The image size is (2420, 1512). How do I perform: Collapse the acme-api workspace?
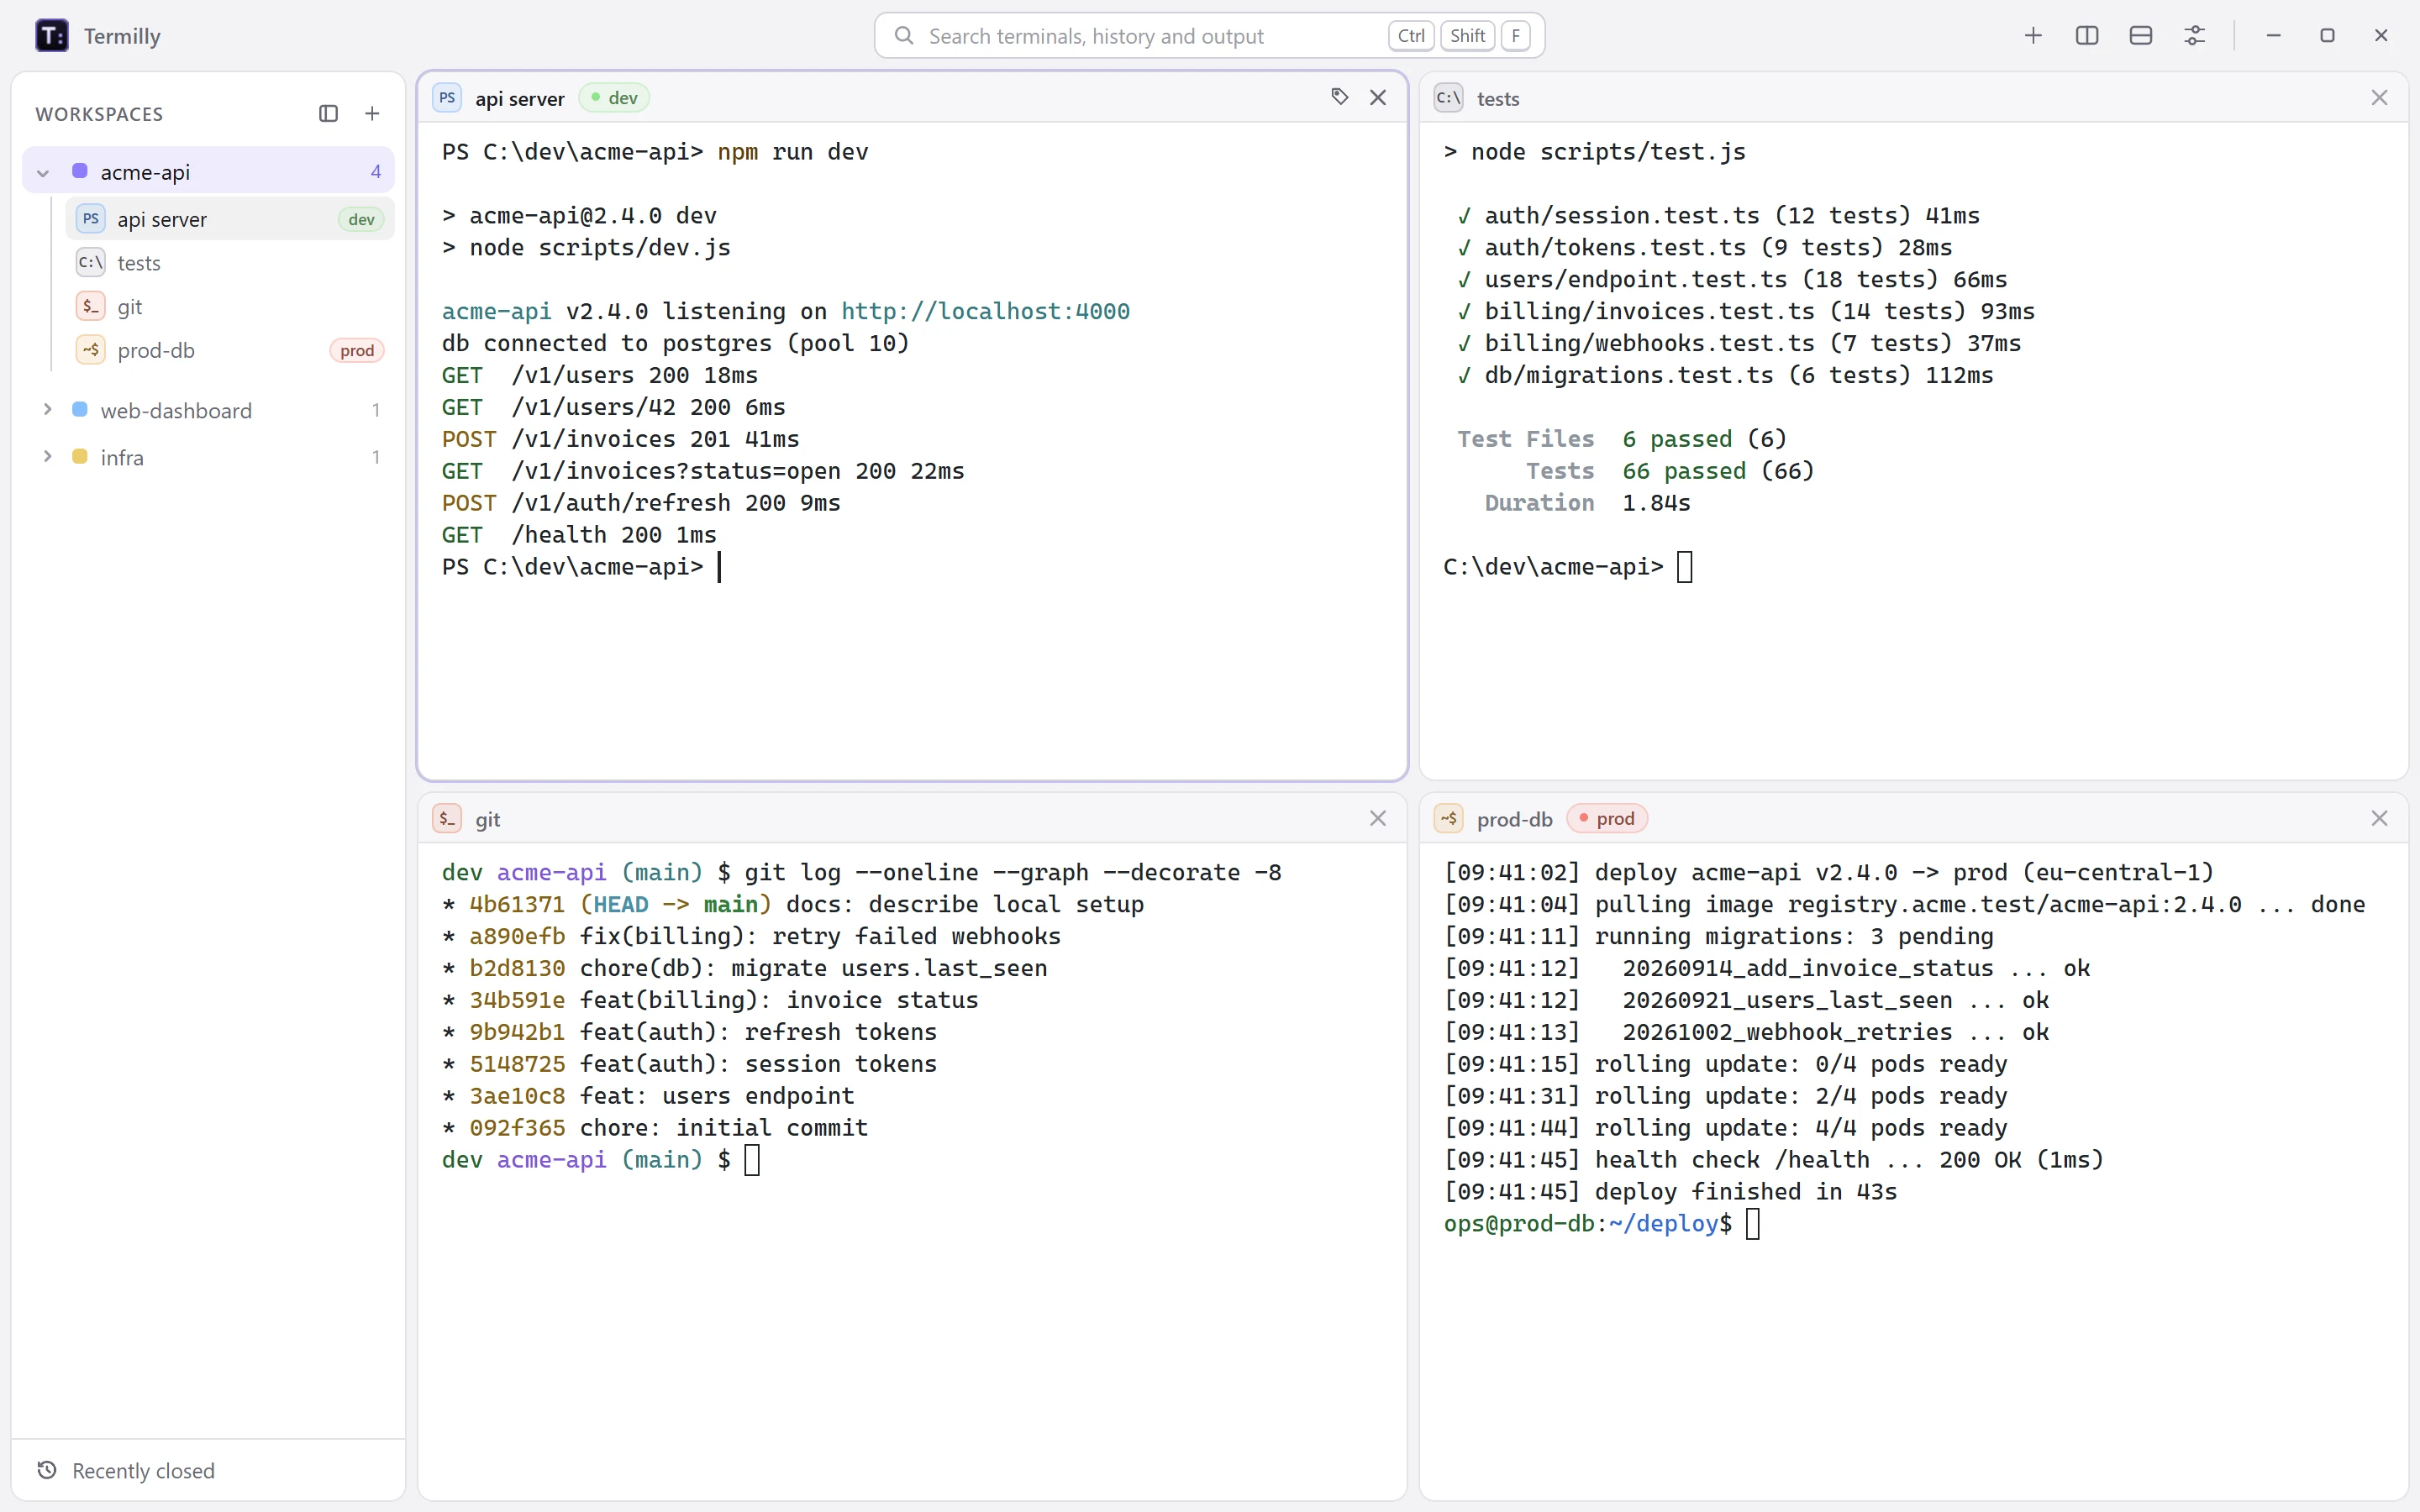click(x=43, y=172)
